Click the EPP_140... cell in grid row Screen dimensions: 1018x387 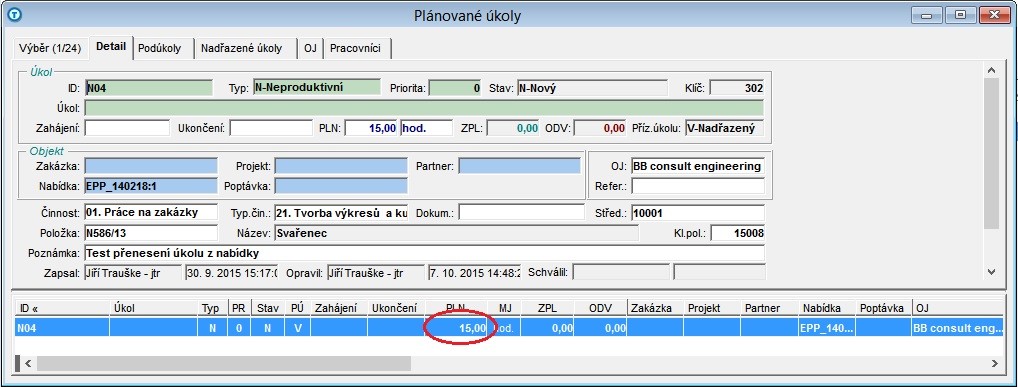(x=826, y=329)
